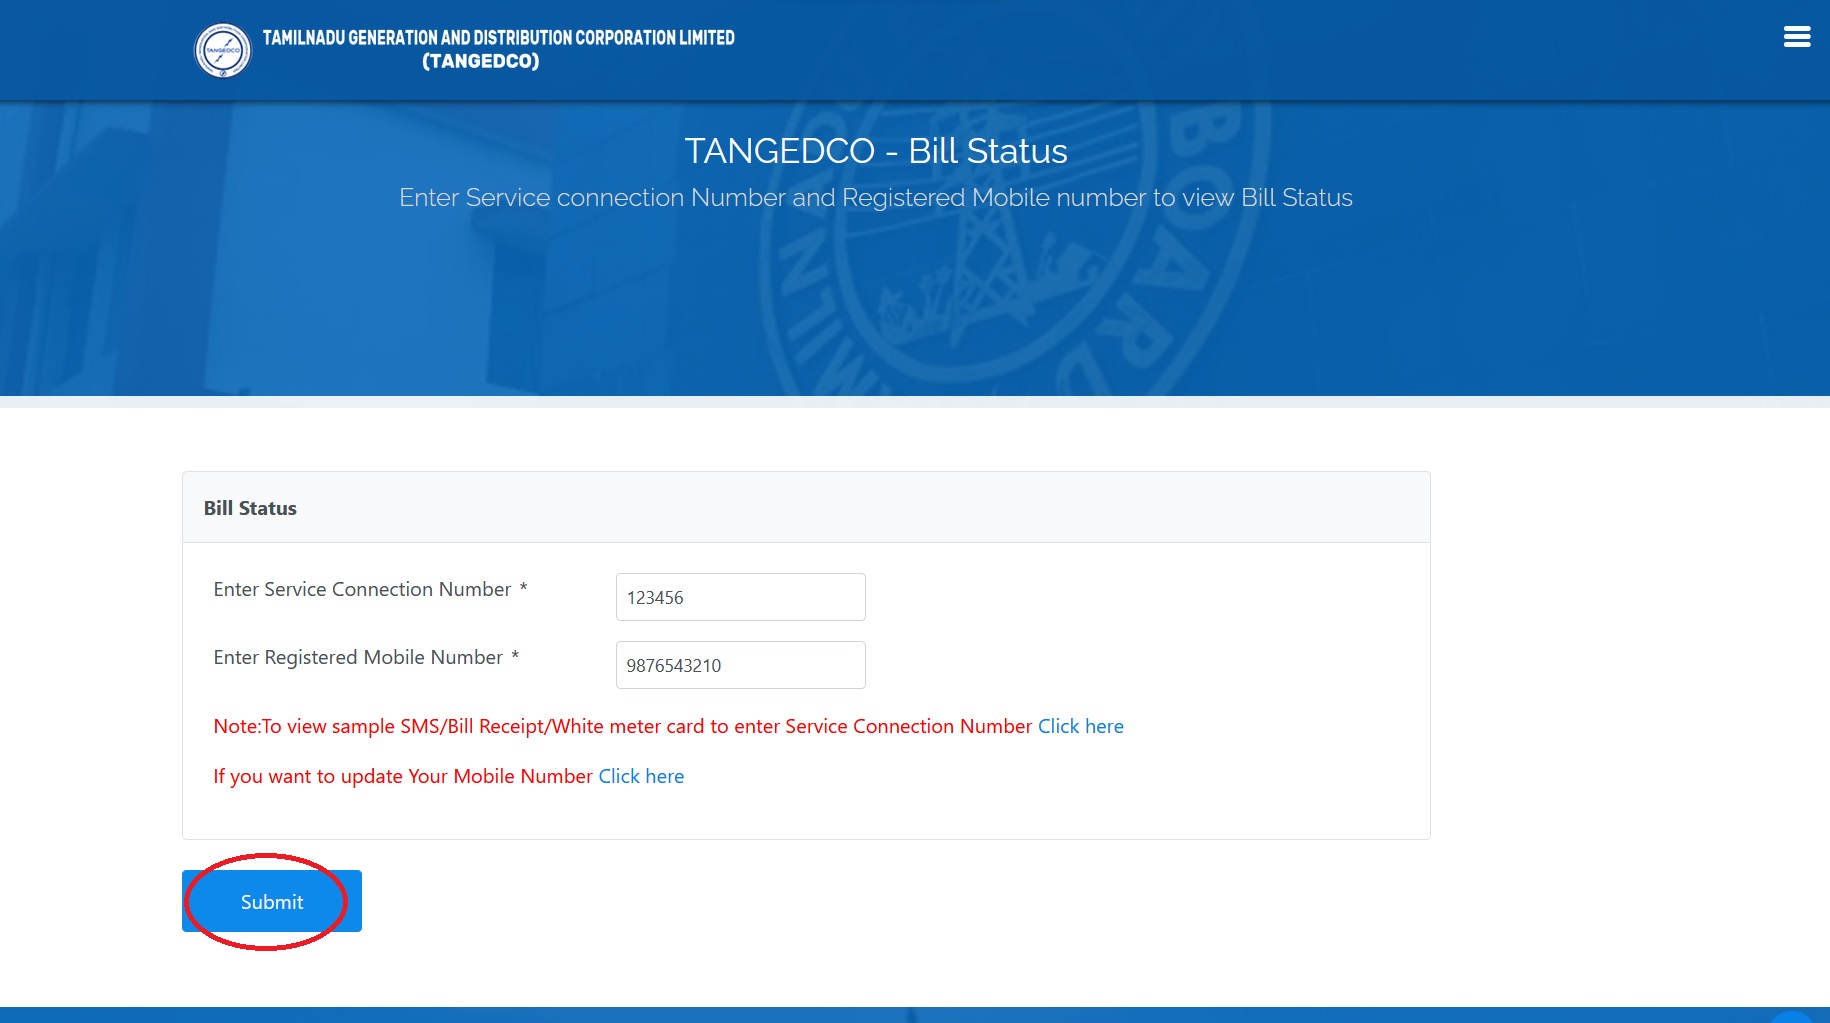Image resolution: width=1830 pixels, height=1023 pixels.
Task: Open 'Click here' link to update mobile number
Action: (641, 776)
